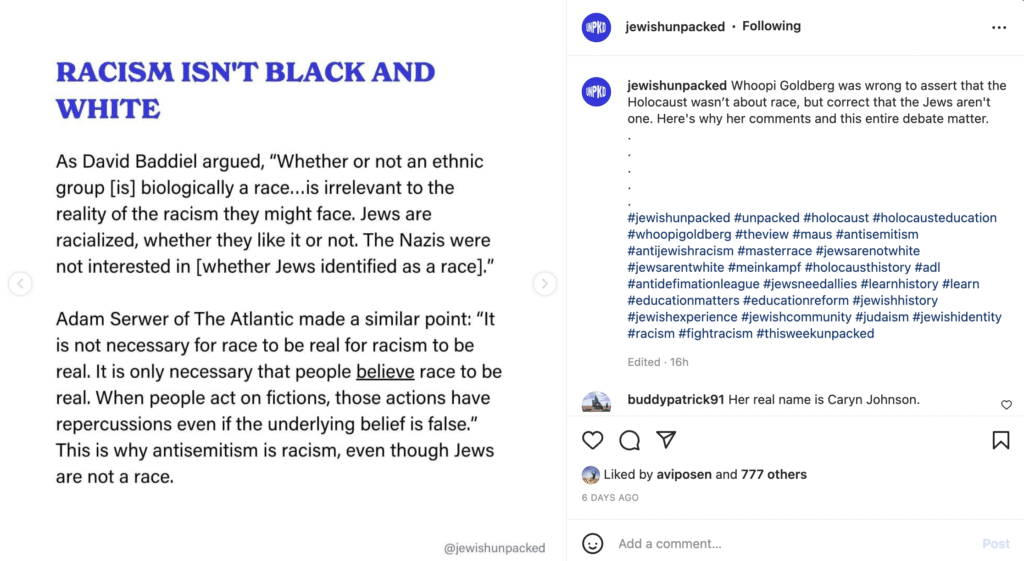
Task: View buddypatrick91 profile
Action: click(x=675, y=399)
